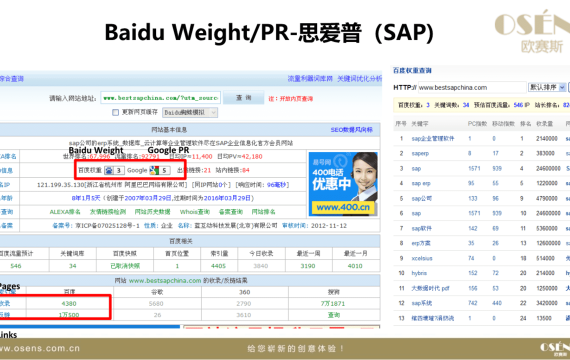Open the 友情链接检测 link
570x360 pixels.
(108, 212)
